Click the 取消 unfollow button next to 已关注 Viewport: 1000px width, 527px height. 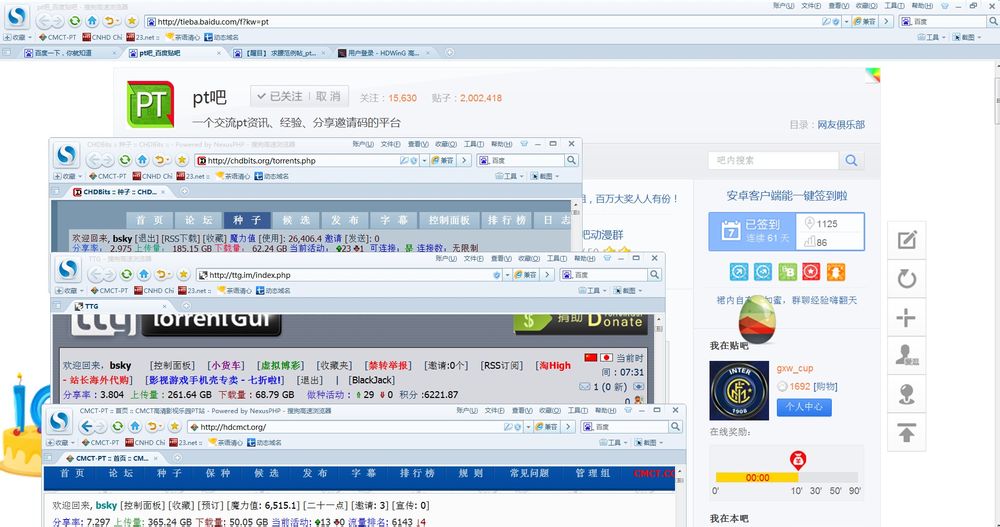click(328, 96)
